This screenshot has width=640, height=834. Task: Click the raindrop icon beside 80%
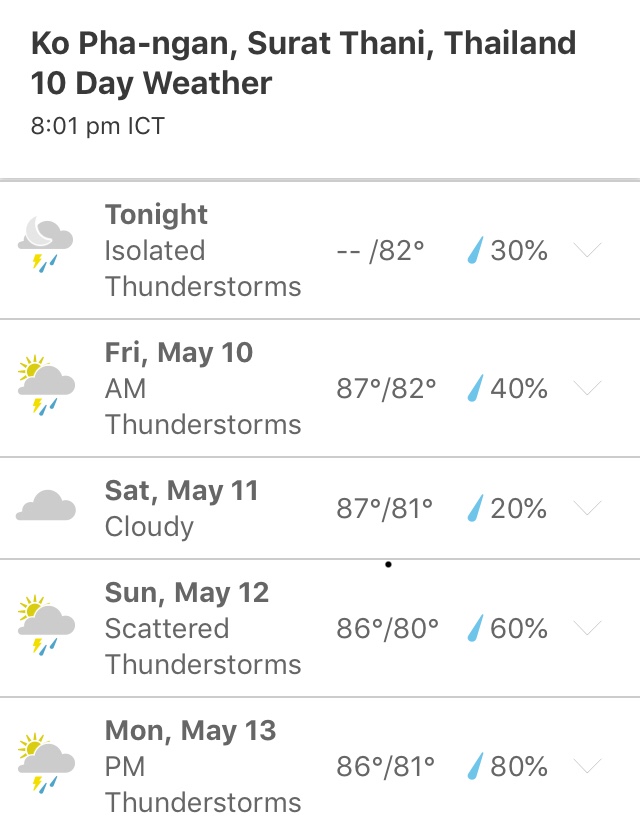(x=475, y=766)
